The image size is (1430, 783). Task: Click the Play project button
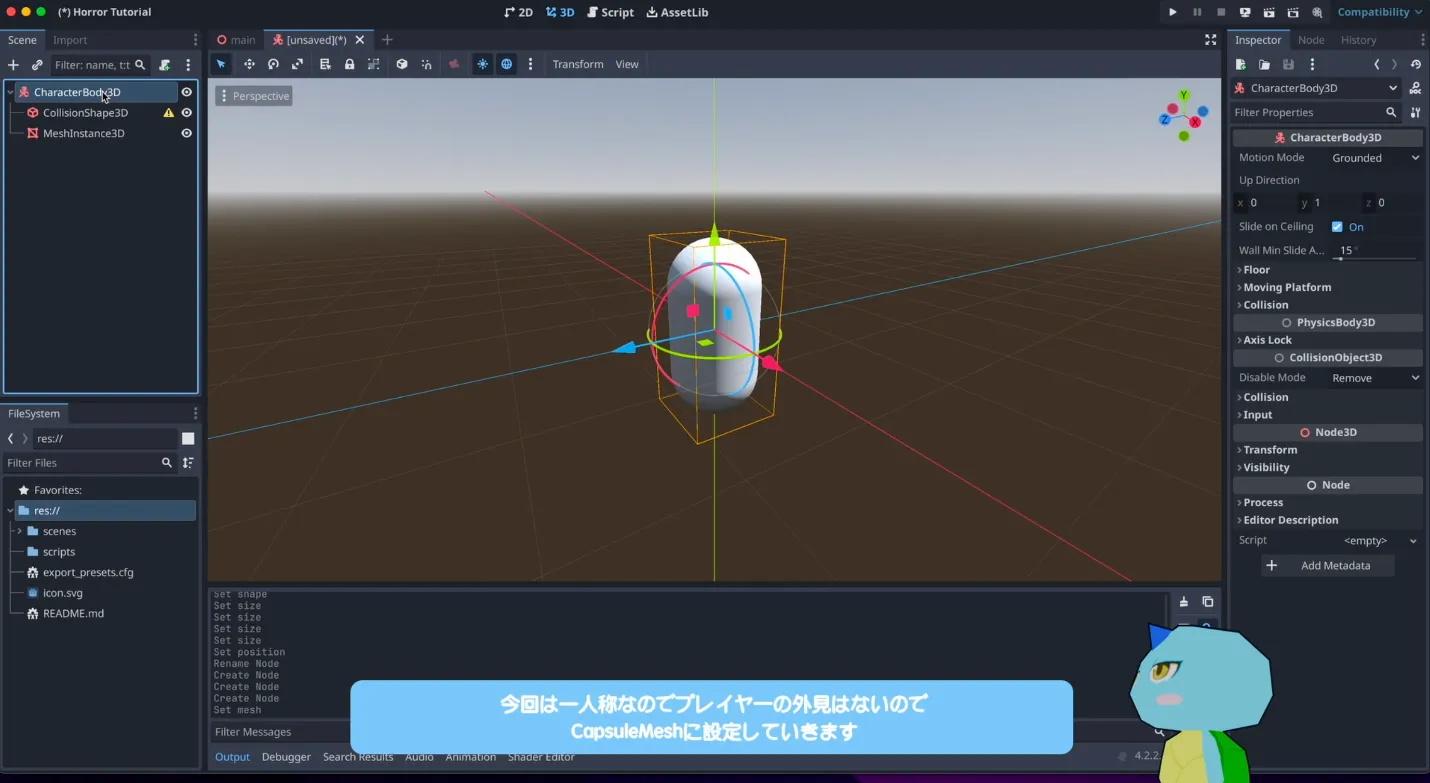[1173, 12]
